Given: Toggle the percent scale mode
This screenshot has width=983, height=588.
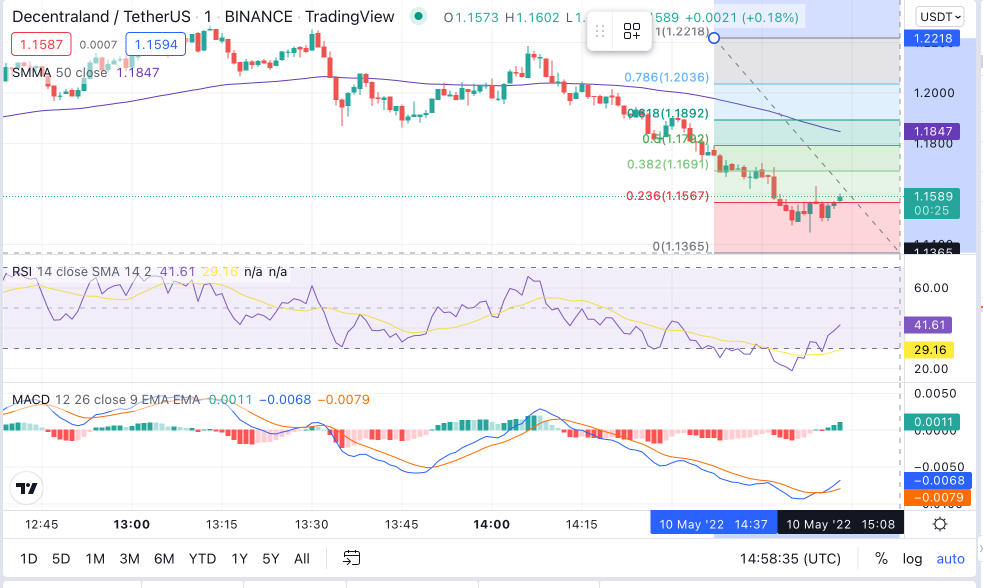Looking at the screenshot, I should coord(881,559).
